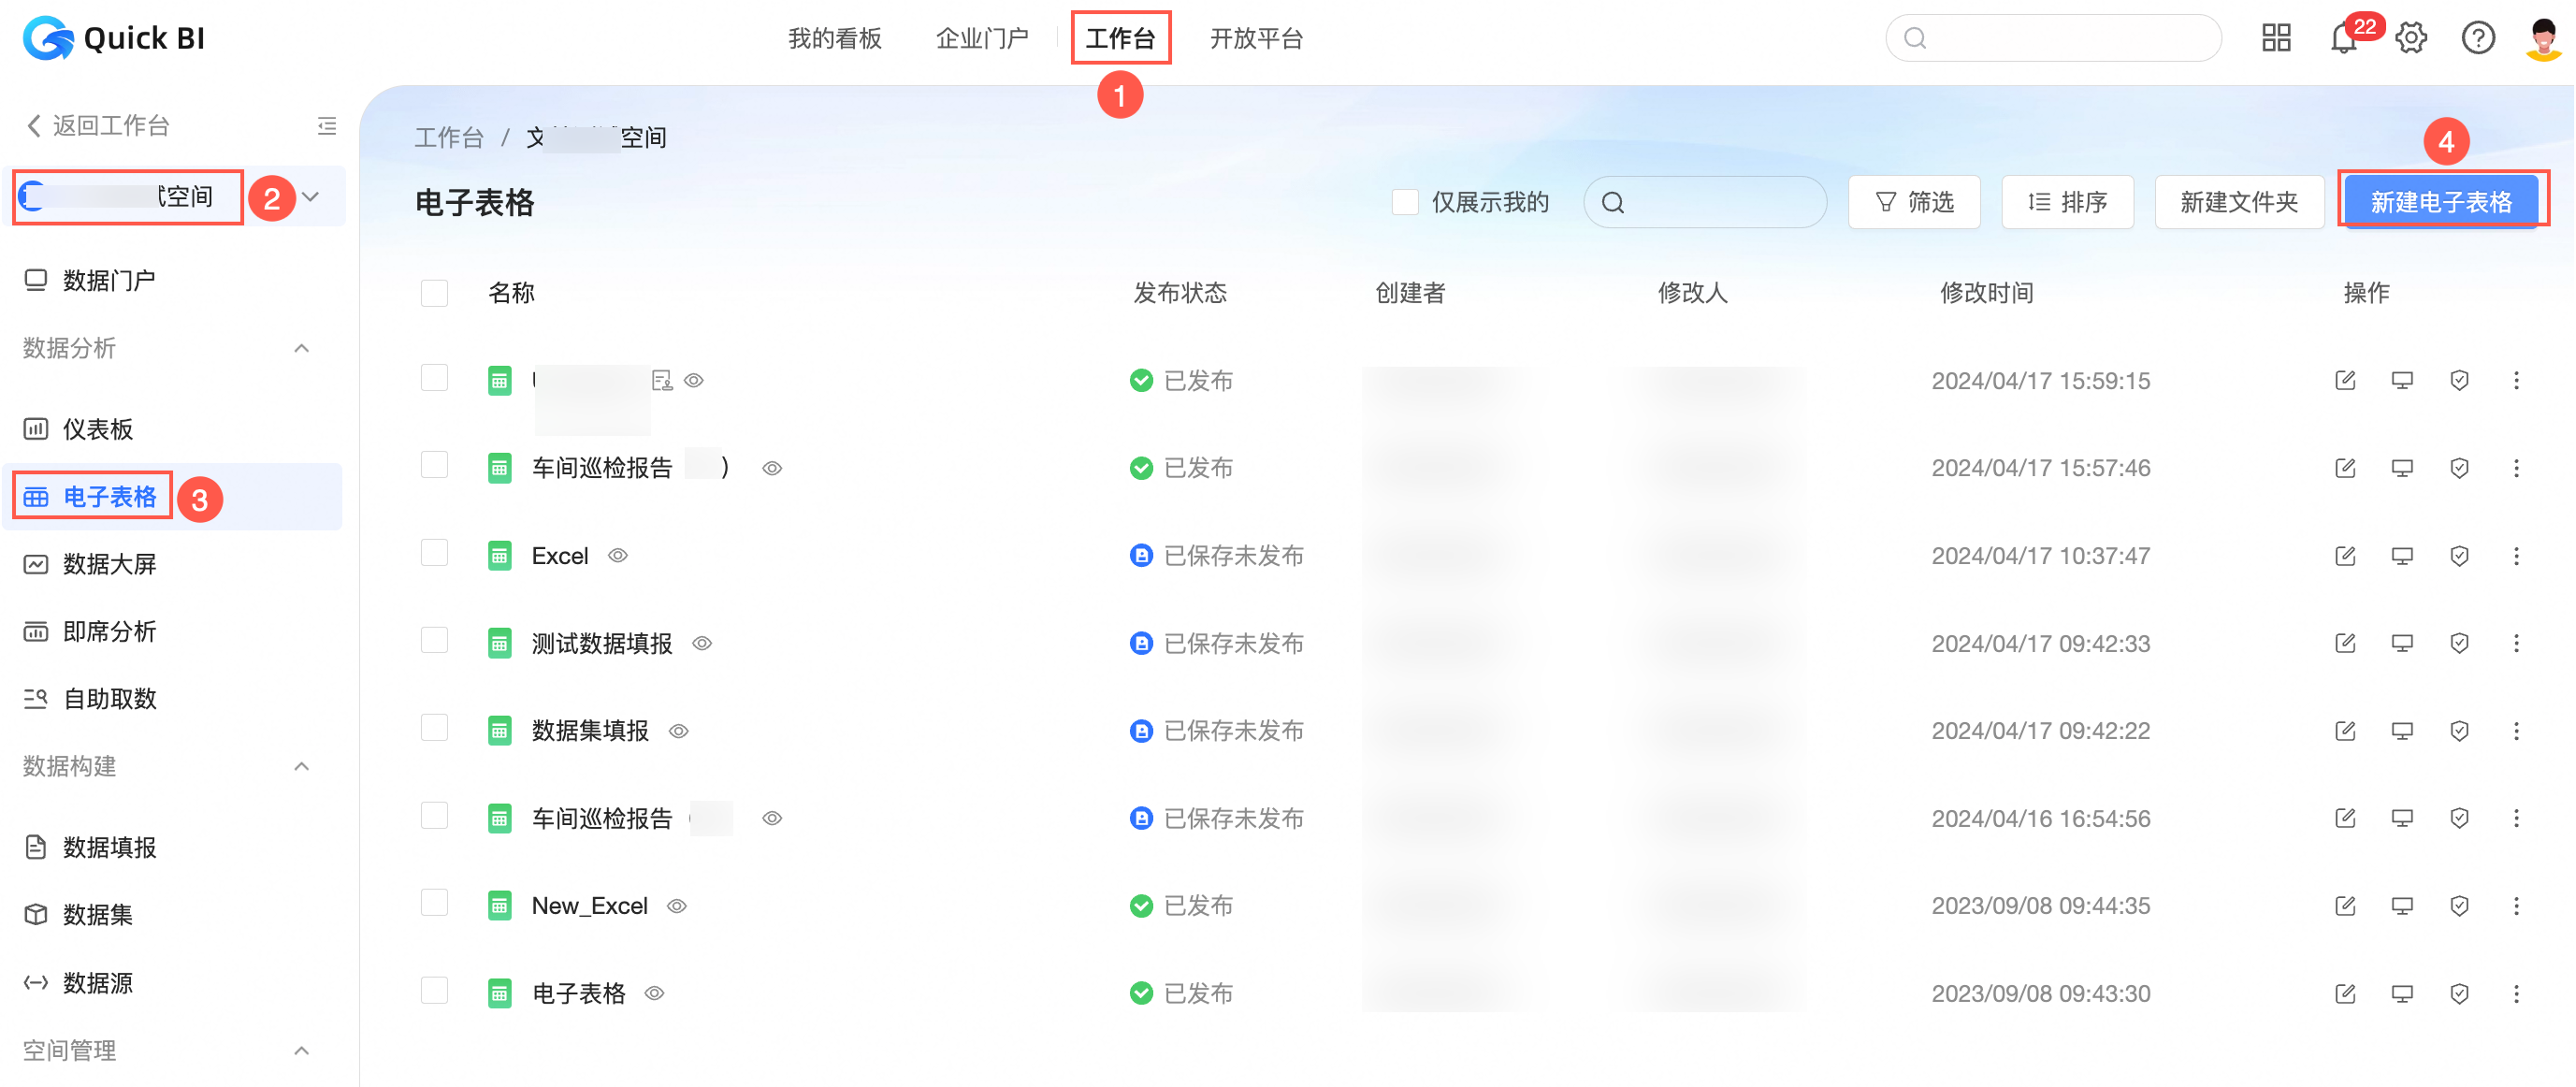Click shield permission icon for 数据集填报 row
Screen dimensions: 2576x1087
click(x=2459, y=731)
